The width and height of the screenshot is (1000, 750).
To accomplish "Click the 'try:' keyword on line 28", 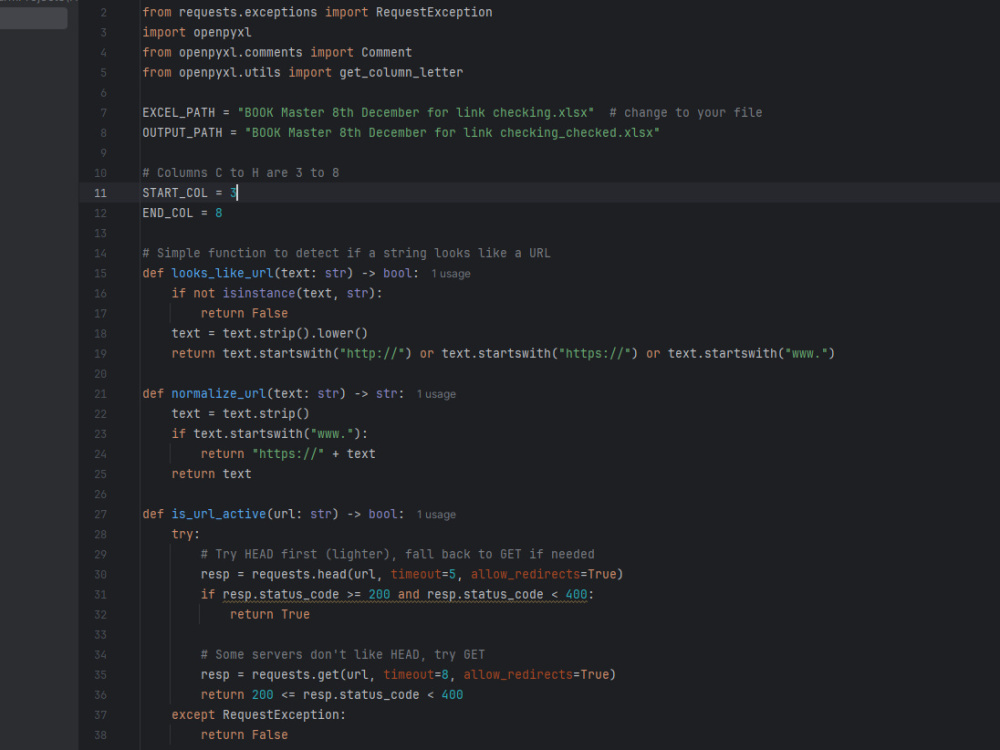I will [x=186, y=534].
